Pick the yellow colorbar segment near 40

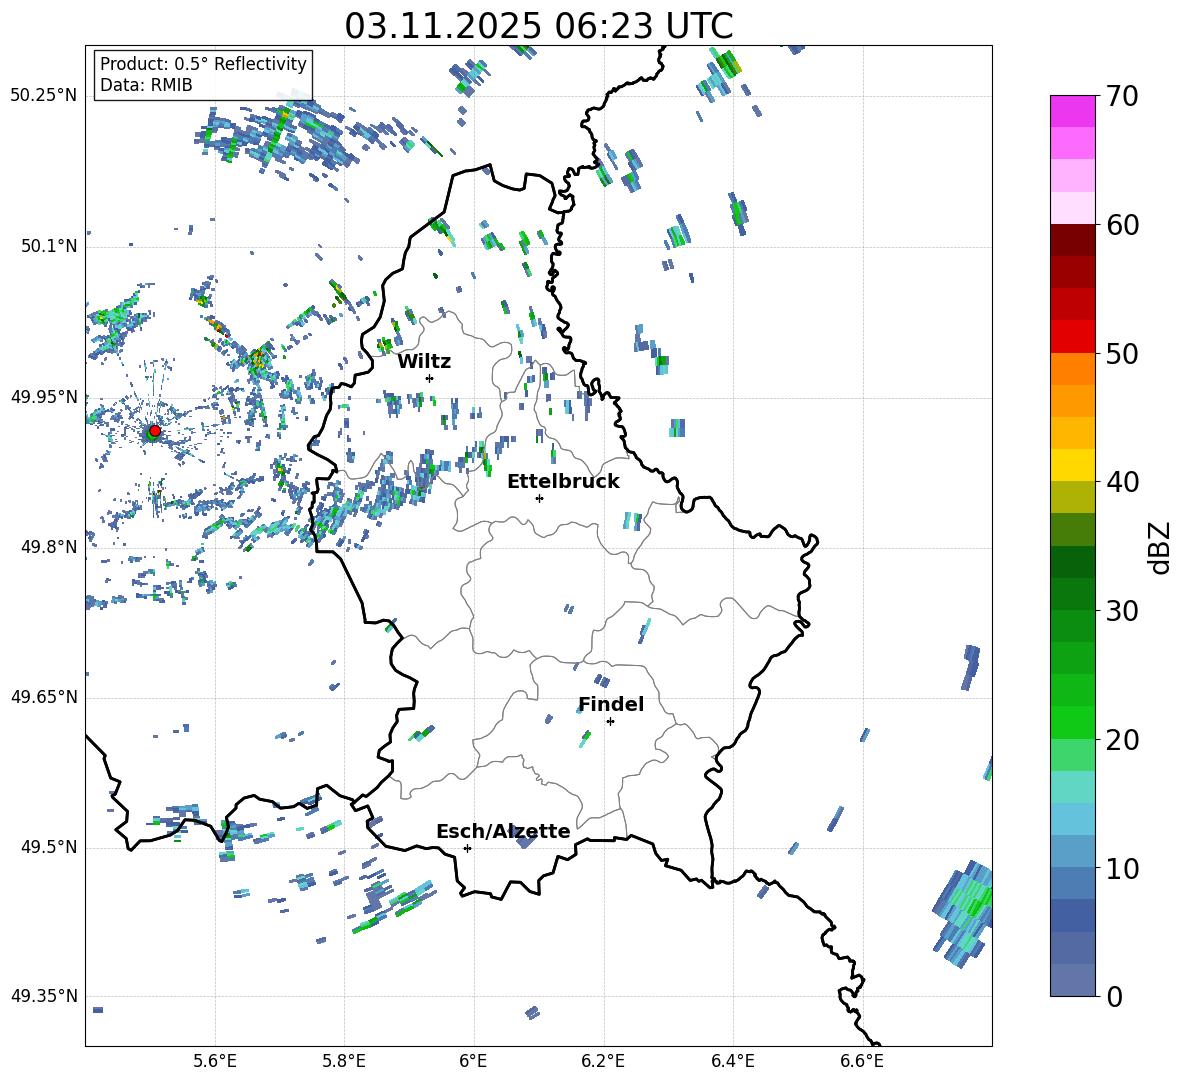[x=1072, y=465]
